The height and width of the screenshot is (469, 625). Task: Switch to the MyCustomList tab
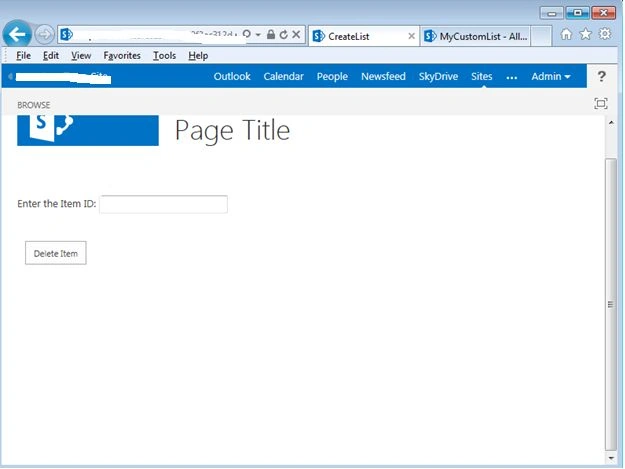click(x=476, y=36)
